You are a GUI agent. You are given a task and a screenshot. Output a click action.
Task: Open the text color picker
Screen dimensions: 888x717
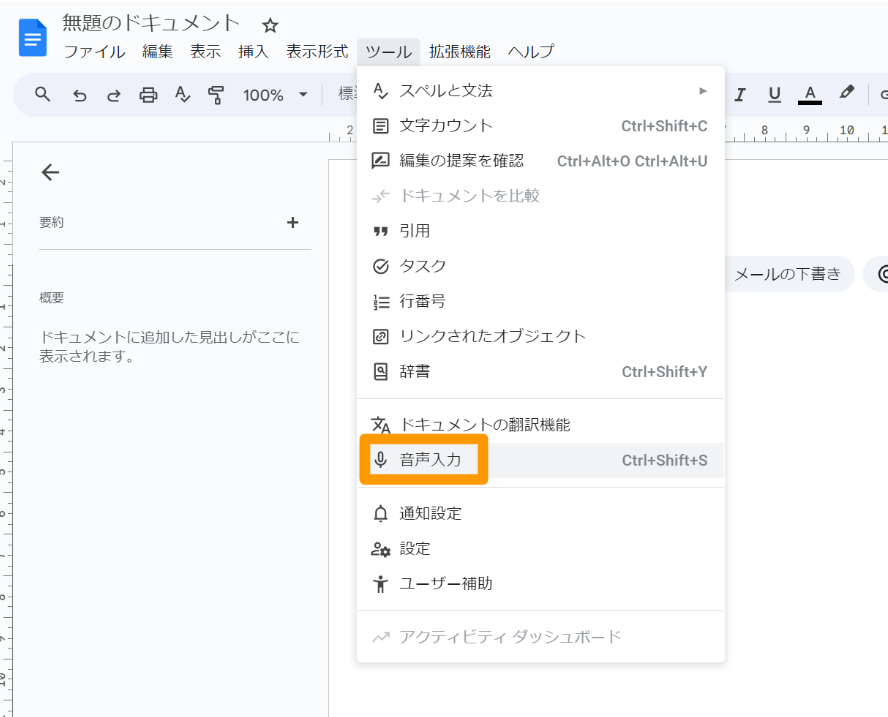point(809,95)
